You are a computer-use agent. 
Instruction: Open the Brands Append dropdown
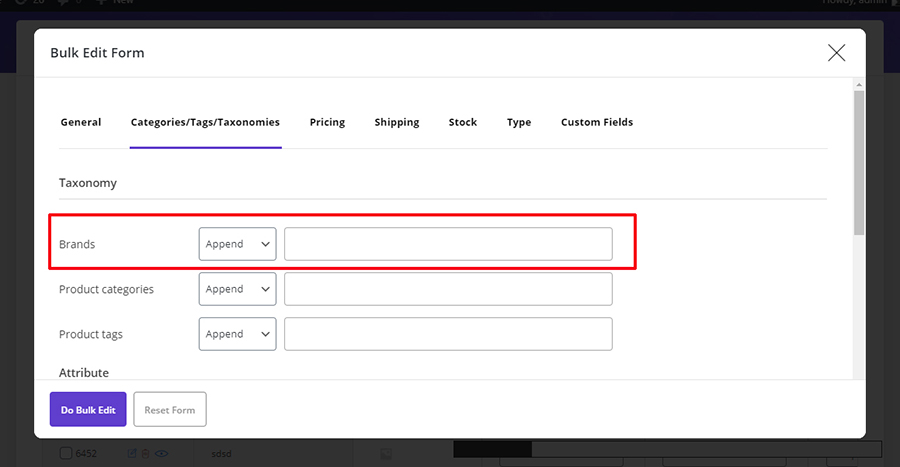pos(238,244)
